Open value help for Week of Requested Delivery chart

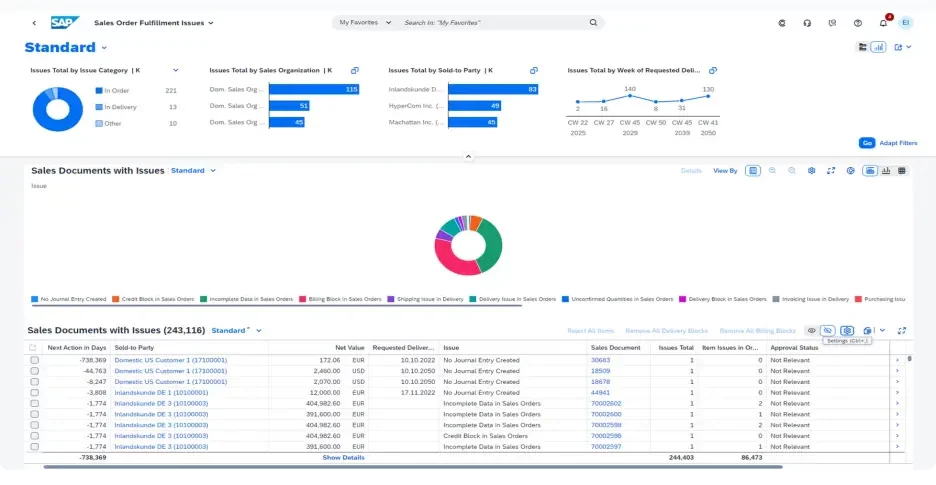713,70
